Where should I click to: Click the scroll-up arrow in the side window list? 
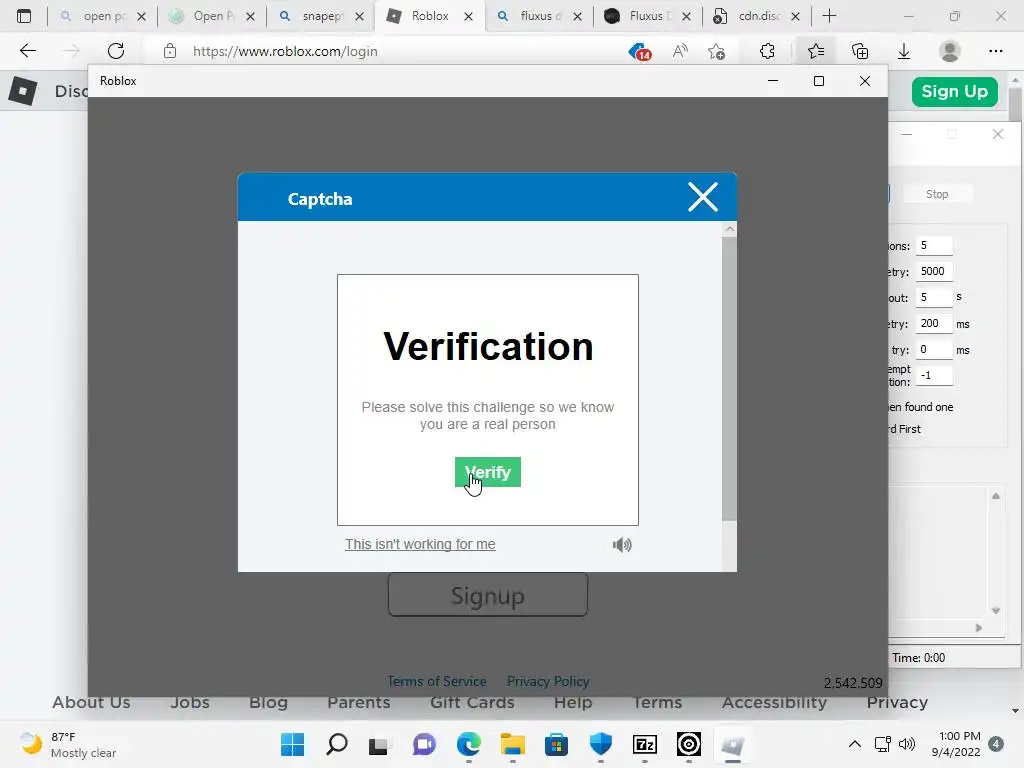[x=996, y=496]
